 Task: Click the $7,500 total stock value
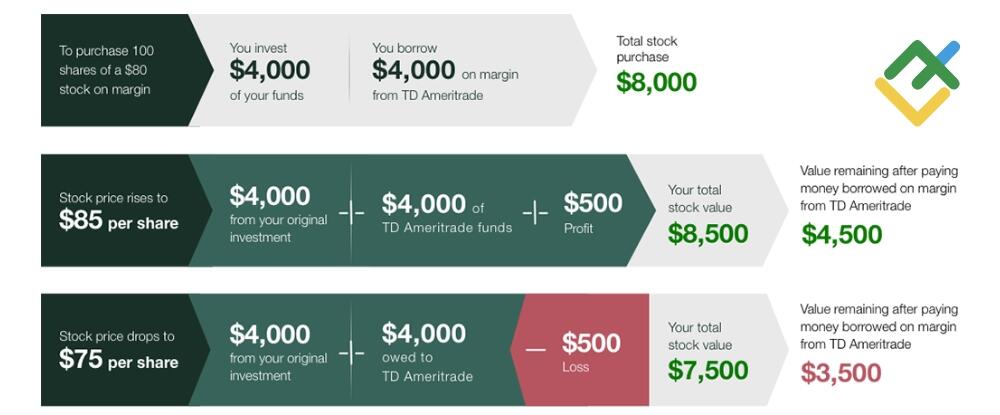(708, 370)
